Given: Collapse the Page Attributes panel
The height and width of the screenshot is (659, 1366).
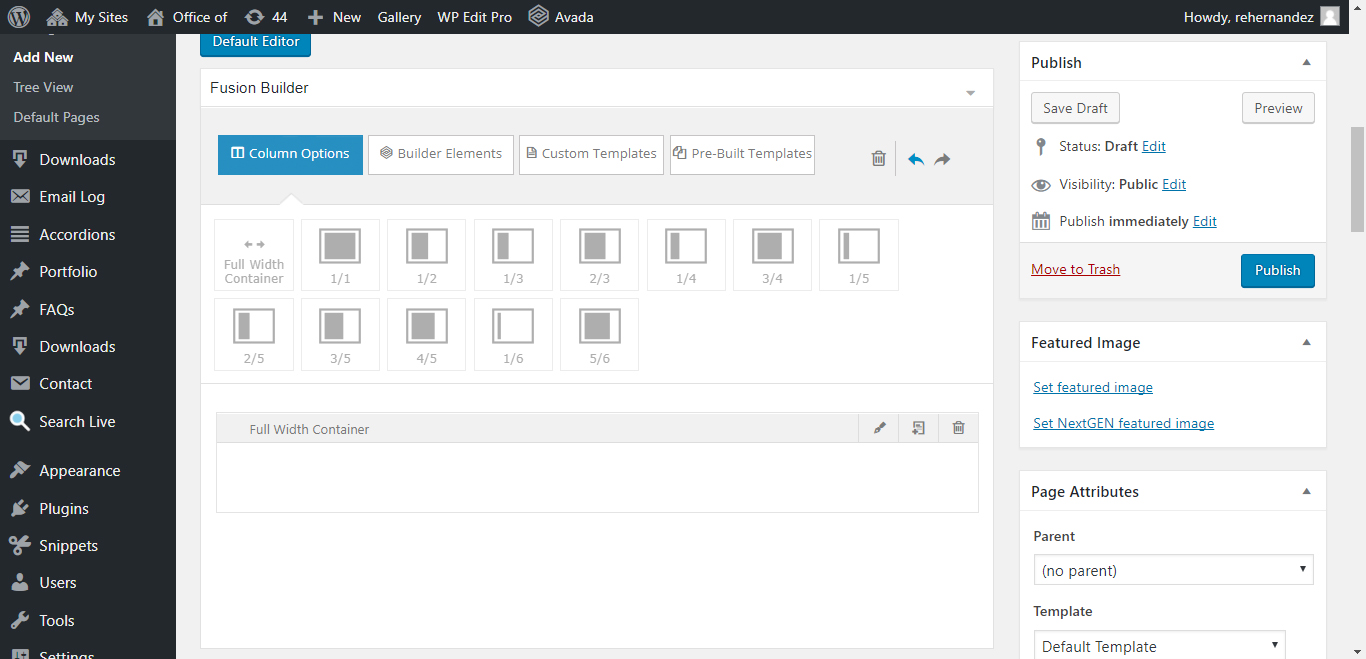Looking at the screenshot, I should (1306, 491).
